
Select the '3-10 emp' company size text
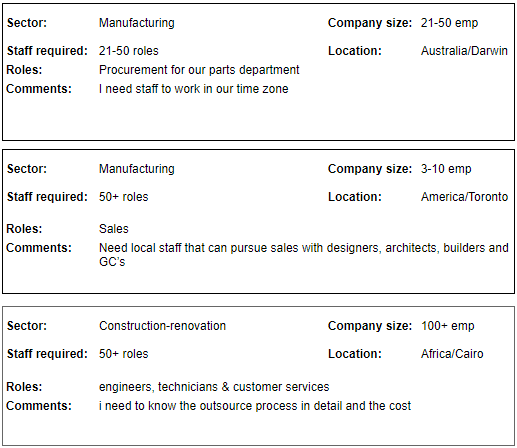[x=446, y=169]
